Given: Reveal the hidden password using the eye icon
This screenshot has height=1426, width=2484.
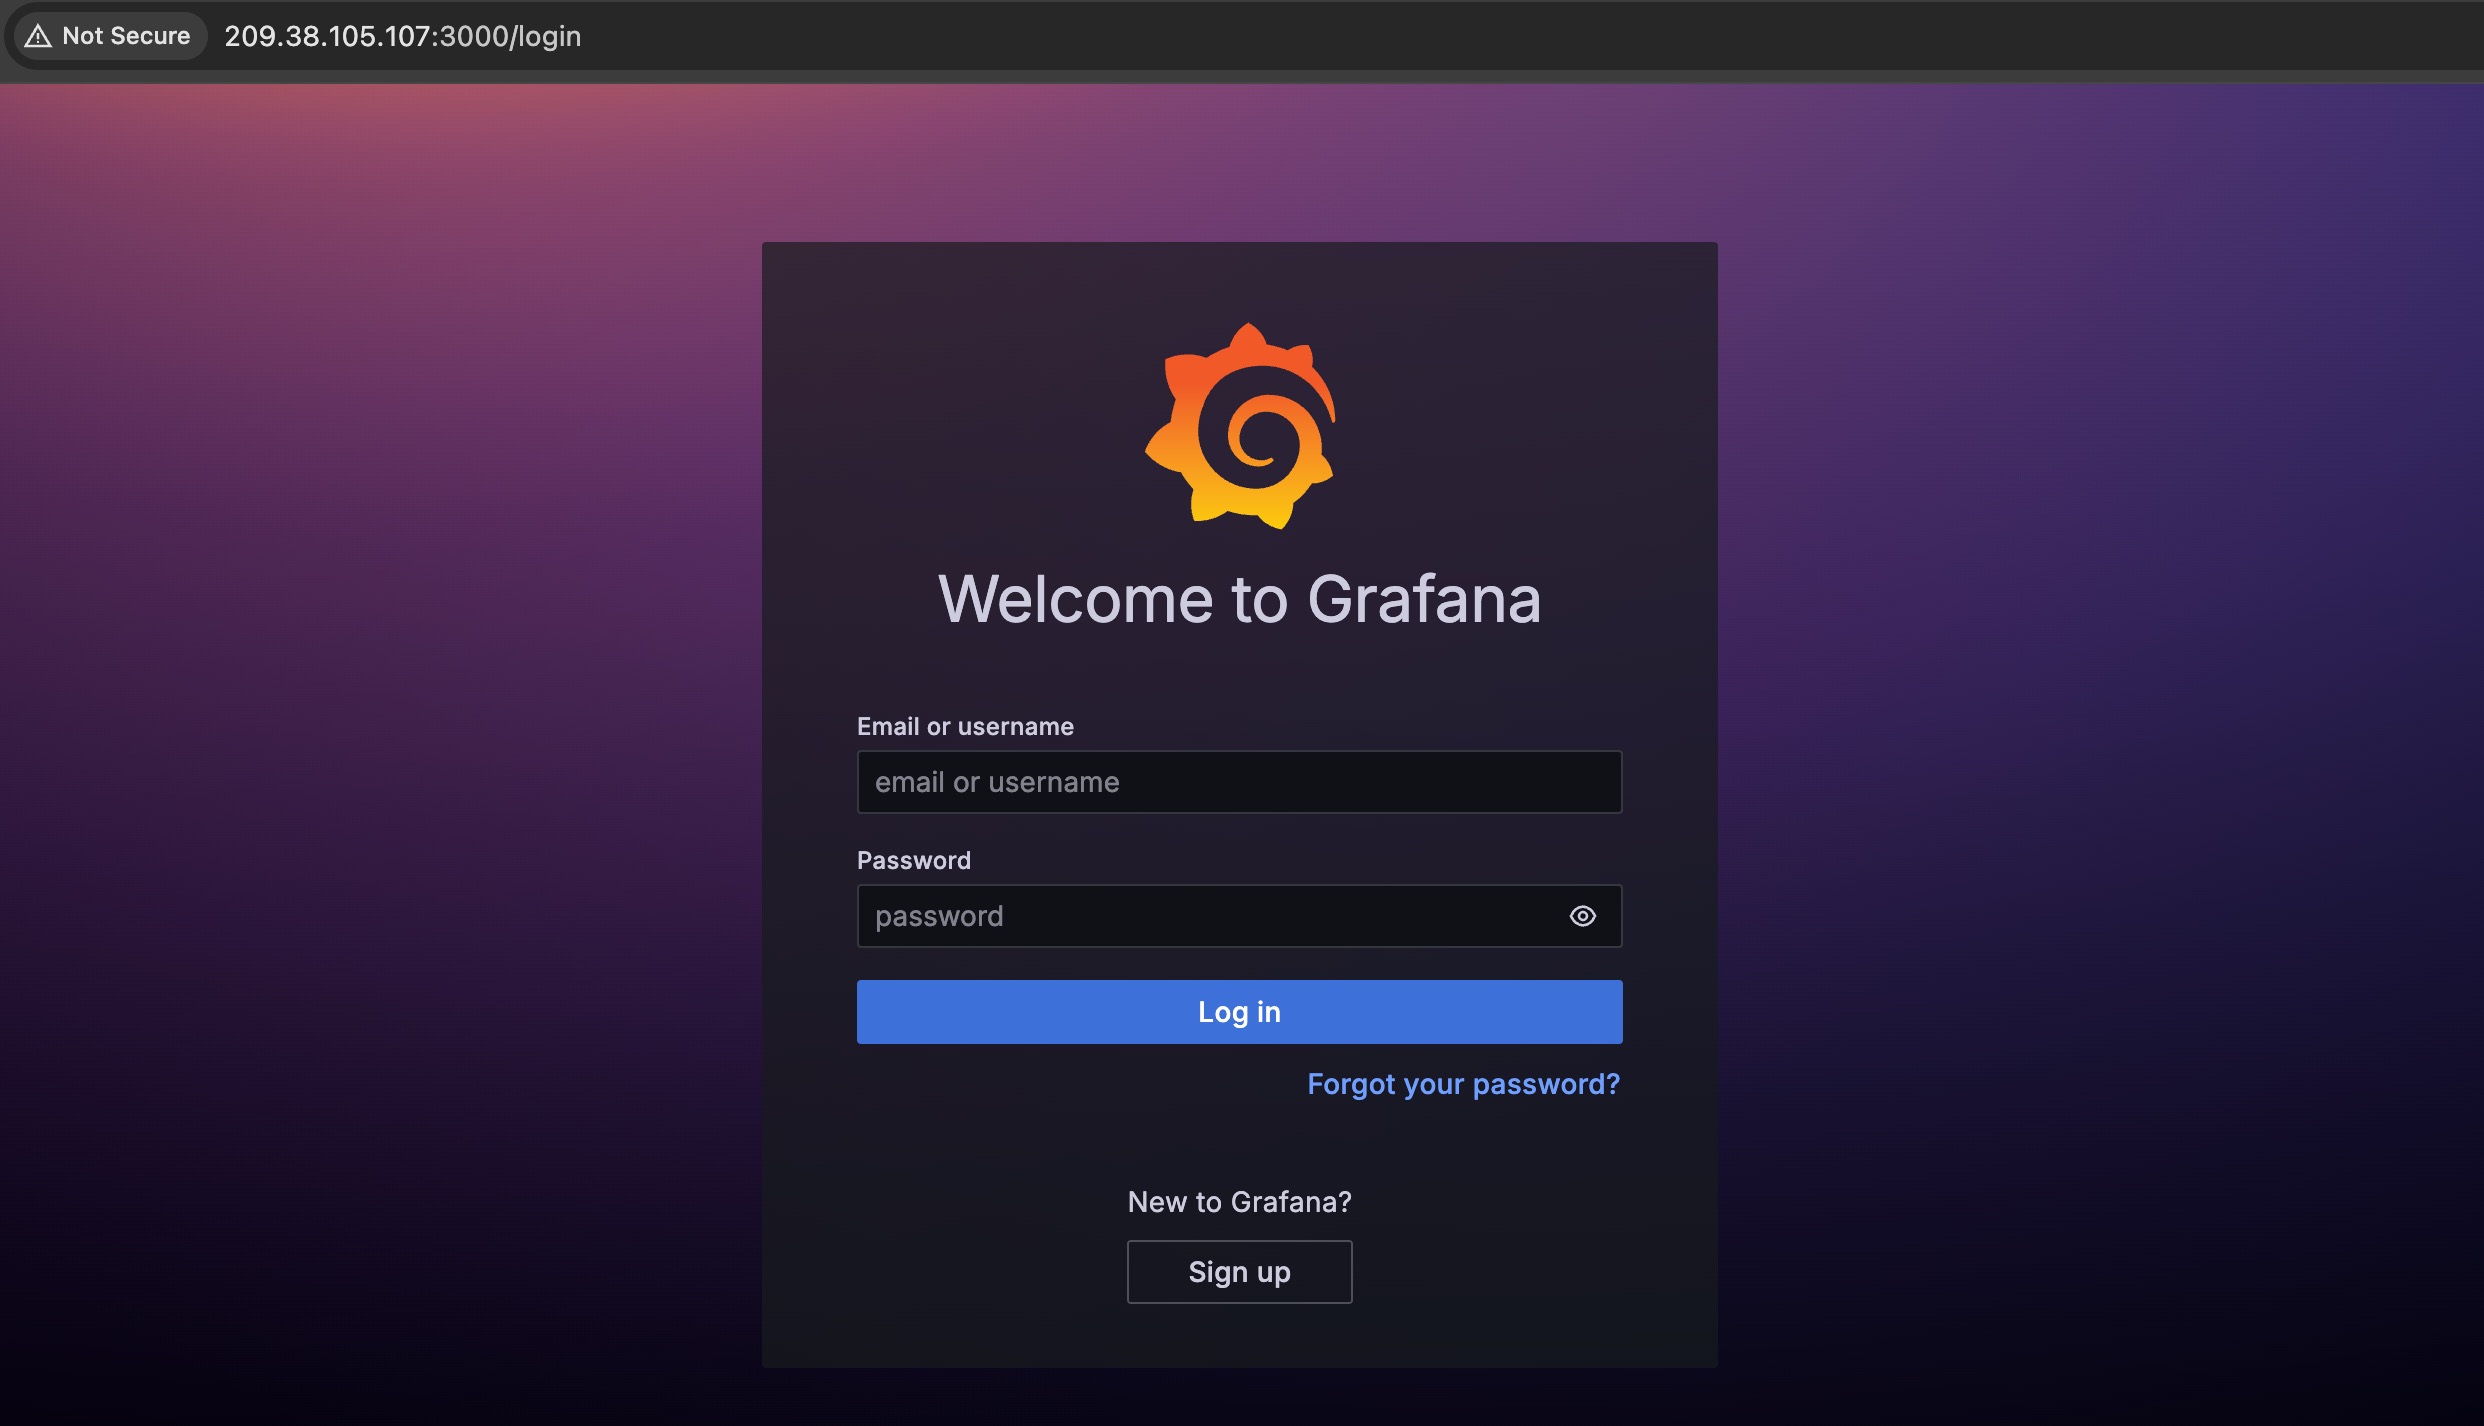Looking at the screenshot, I should click(1583, 915).
